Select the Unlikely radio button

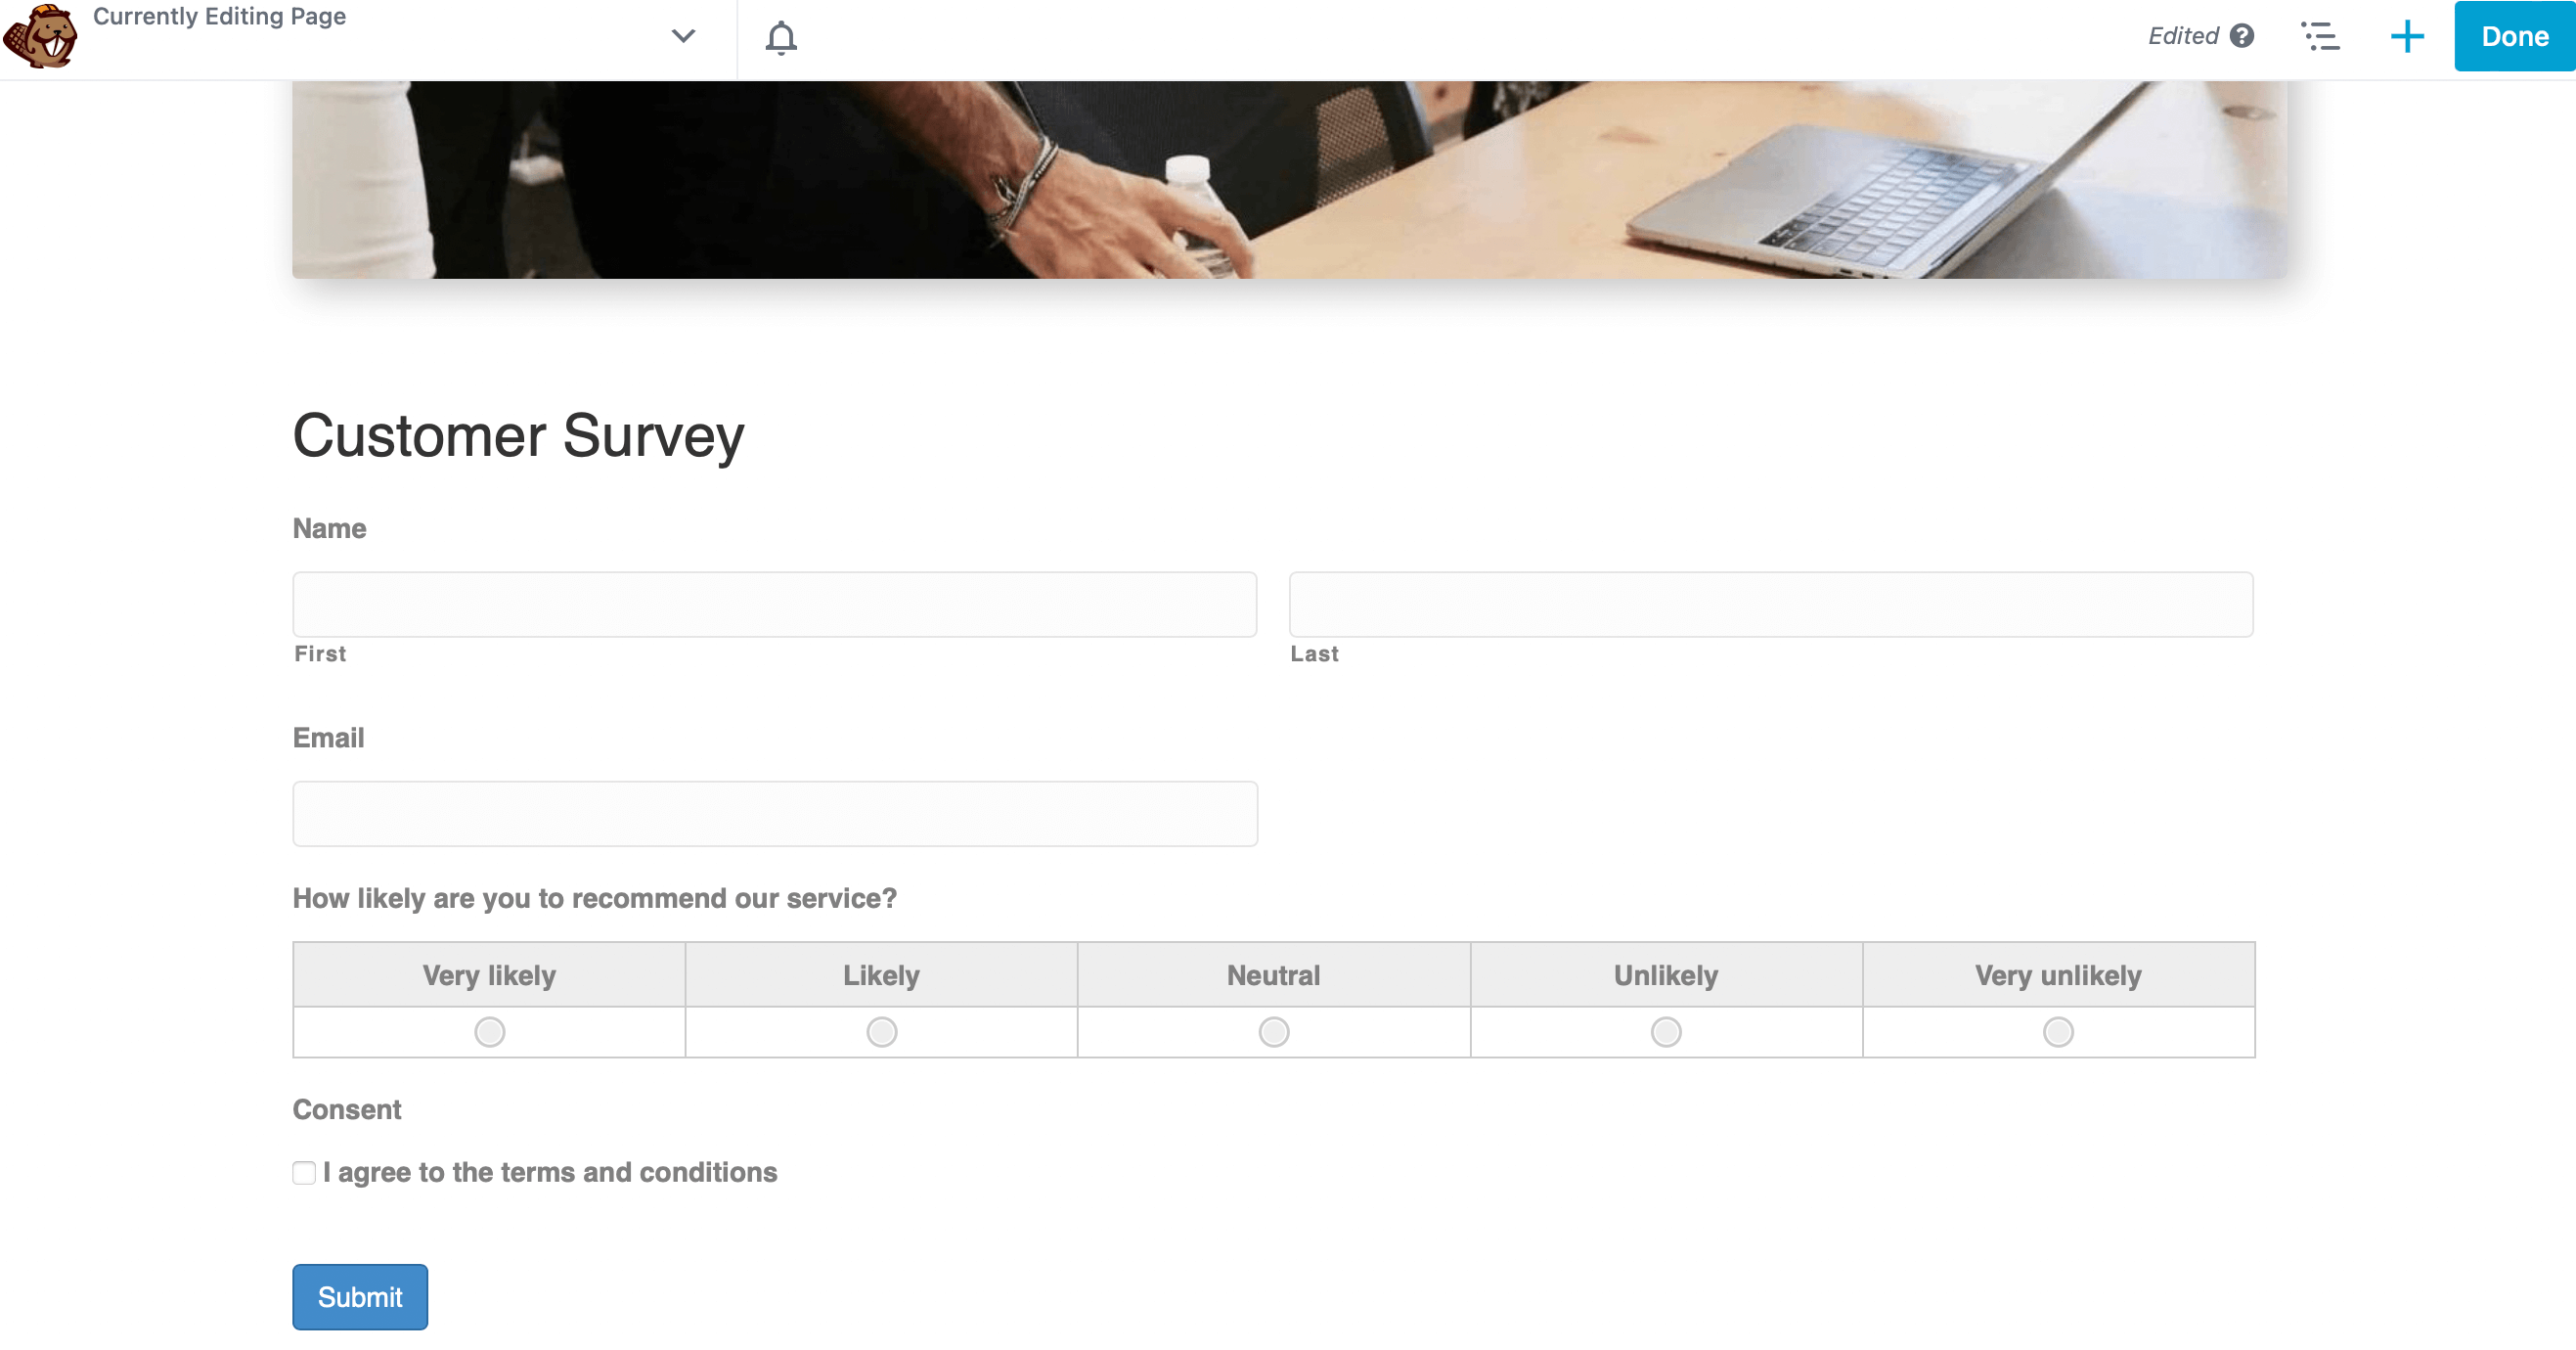(x=1665, y=1031)
